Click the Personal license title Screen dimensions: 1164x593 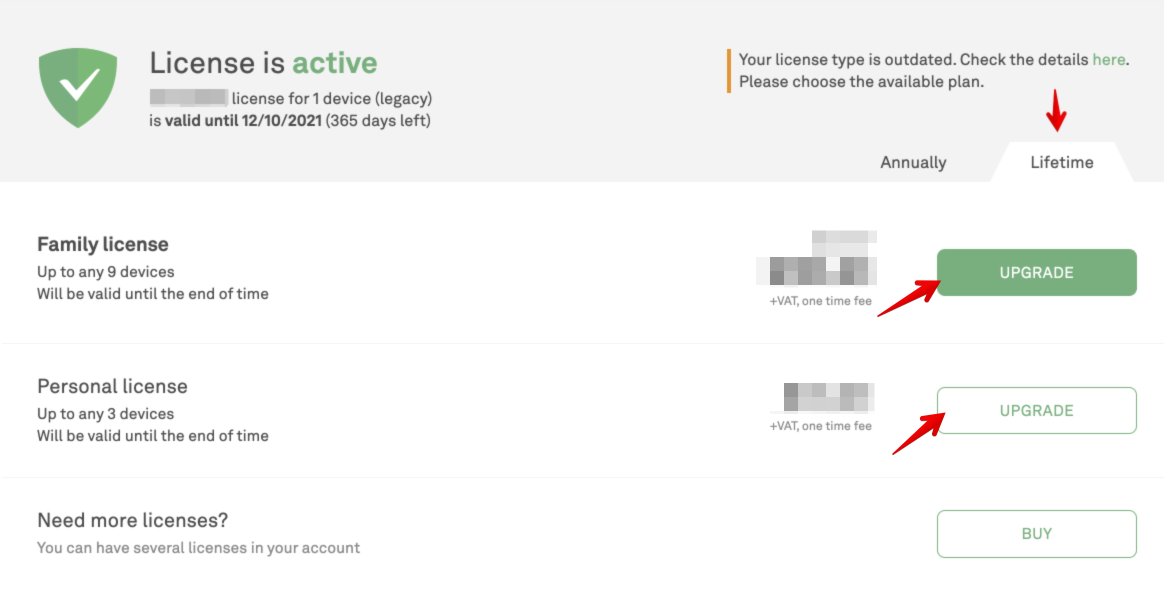pyautogui.click(x=112, y=386)
